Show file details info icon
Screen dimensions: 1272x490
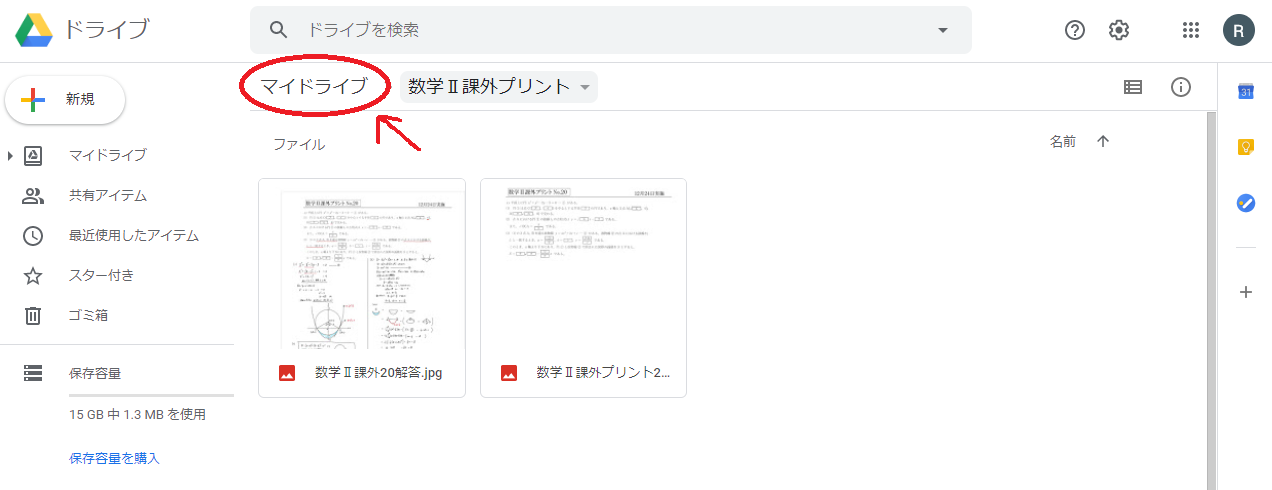tap(1181, 87)
